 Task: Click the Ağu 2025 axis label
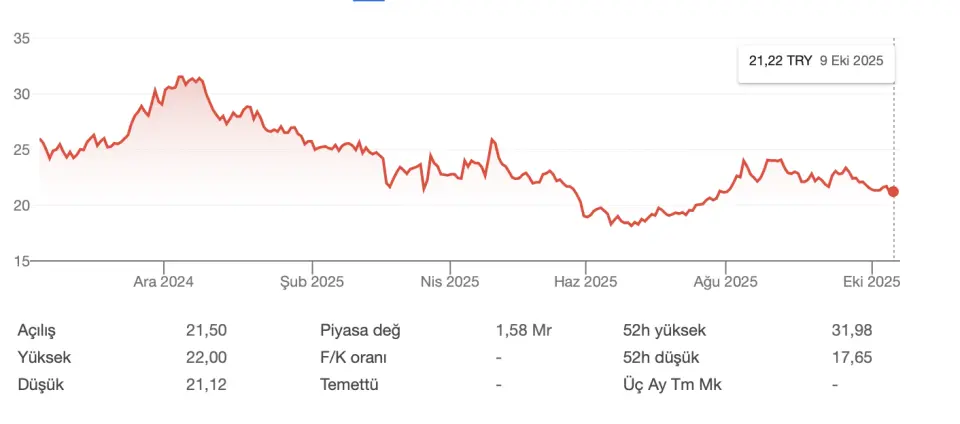725,282
